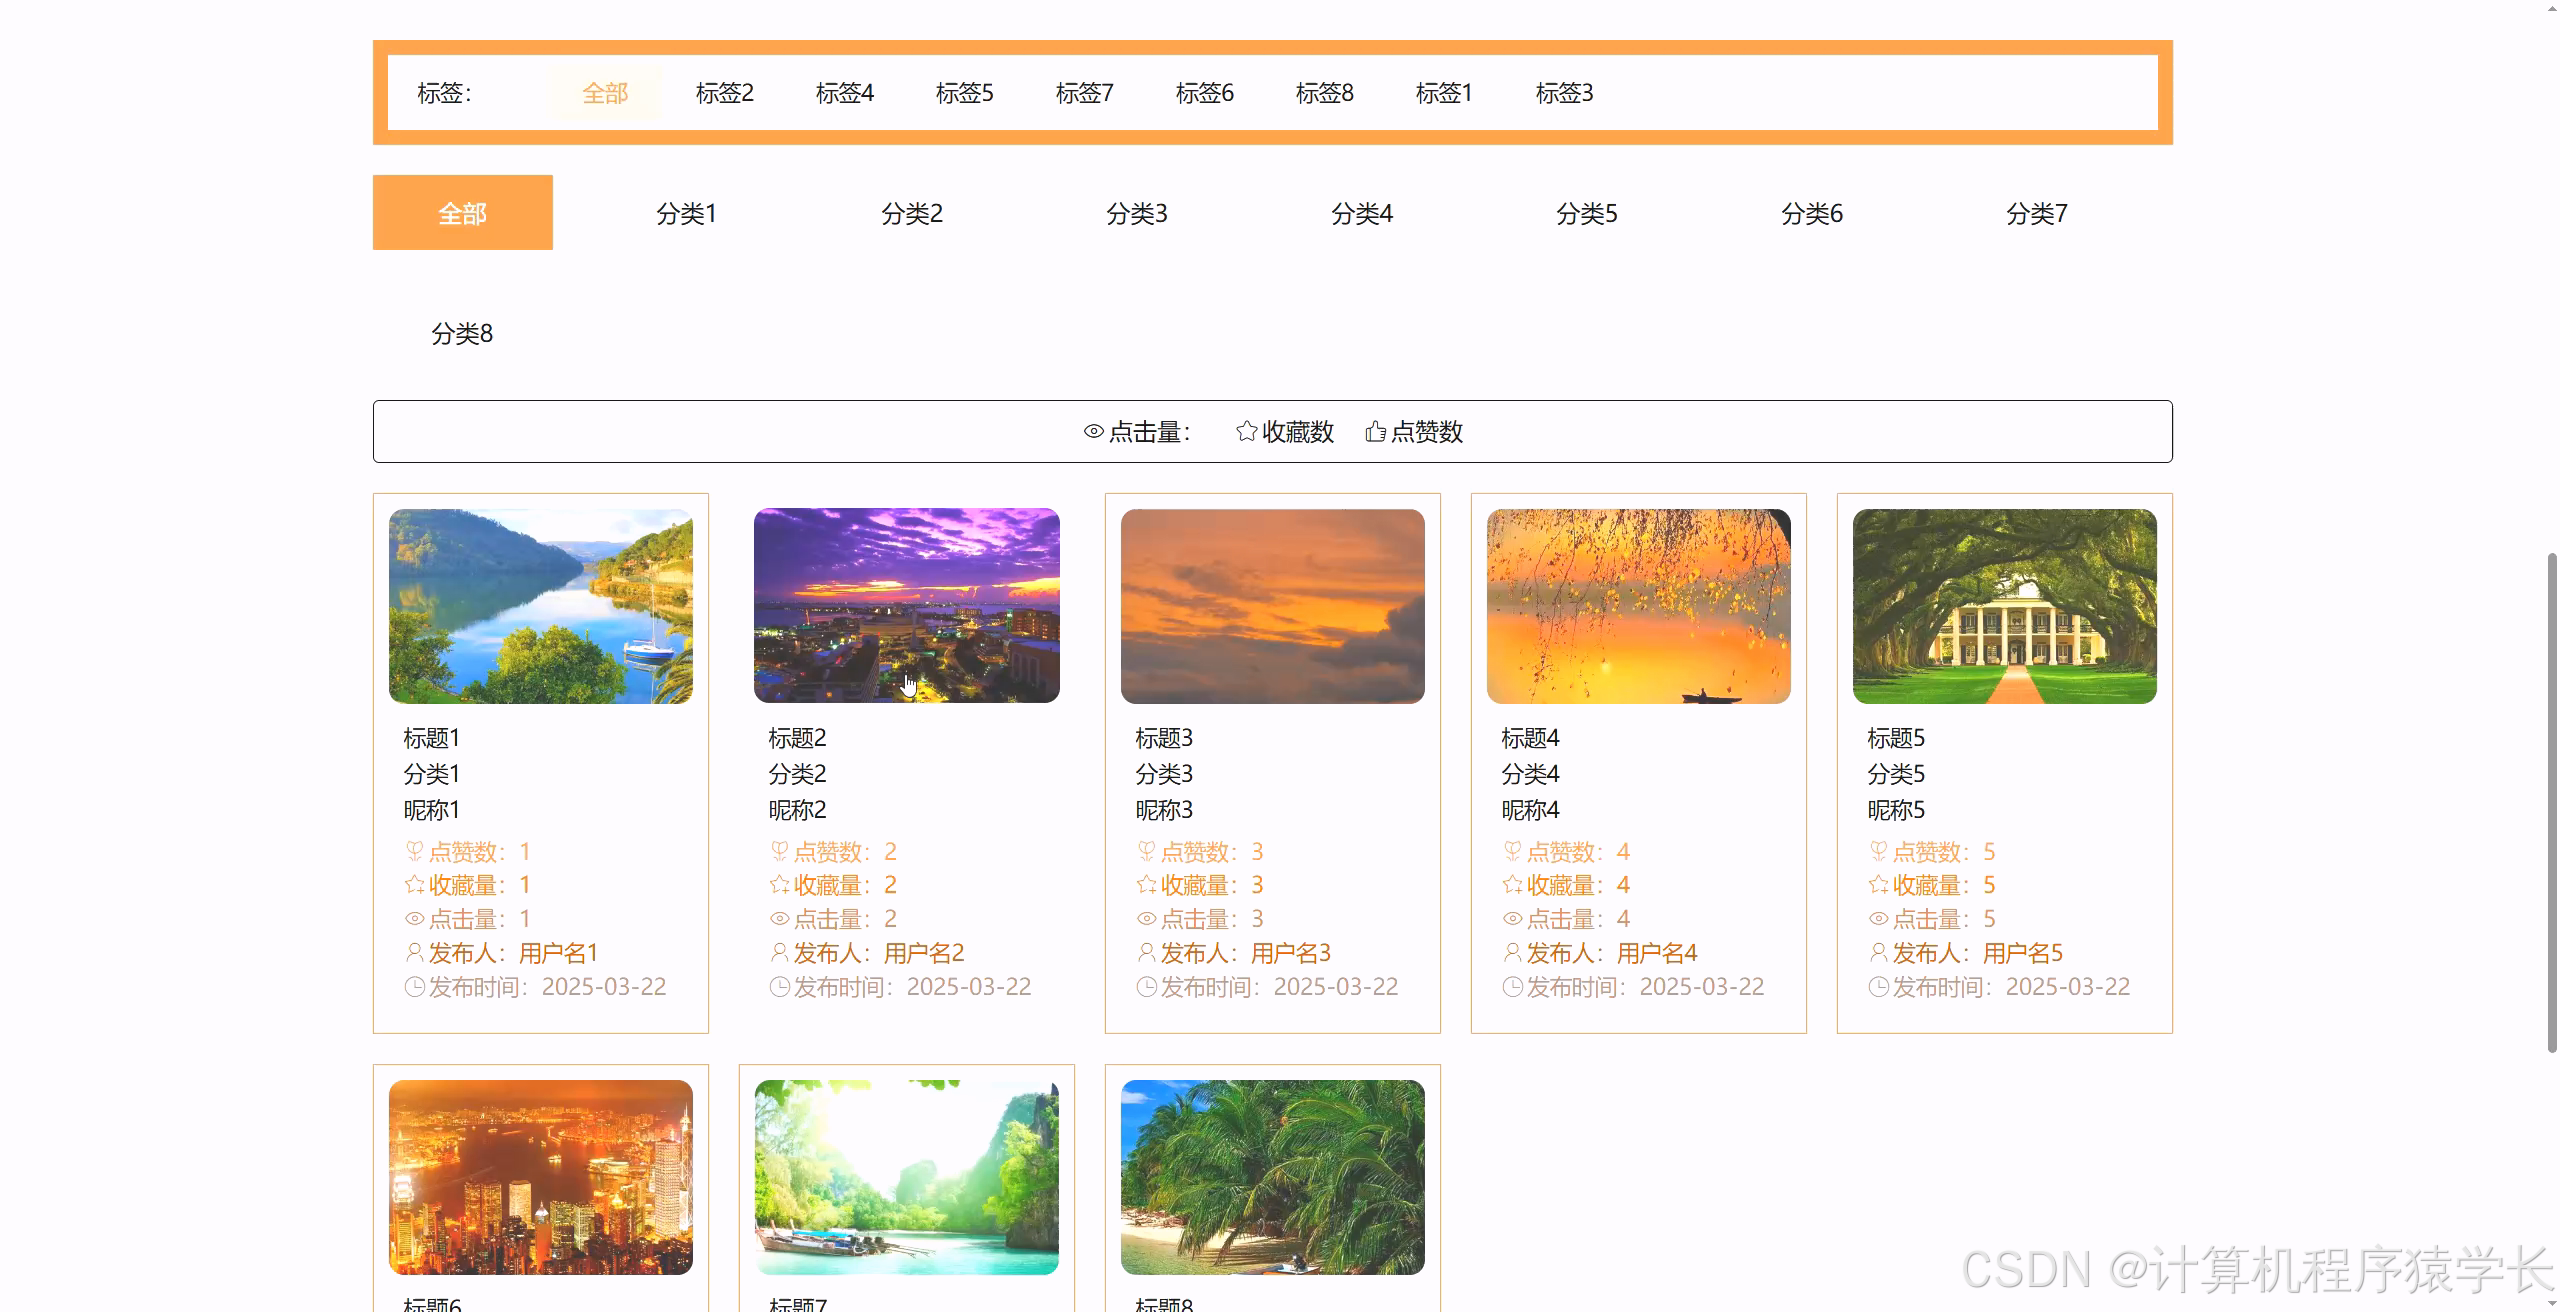Click the user icon beside 用户名2
Screen dimensions: 2560x1312
coord(779,953)
